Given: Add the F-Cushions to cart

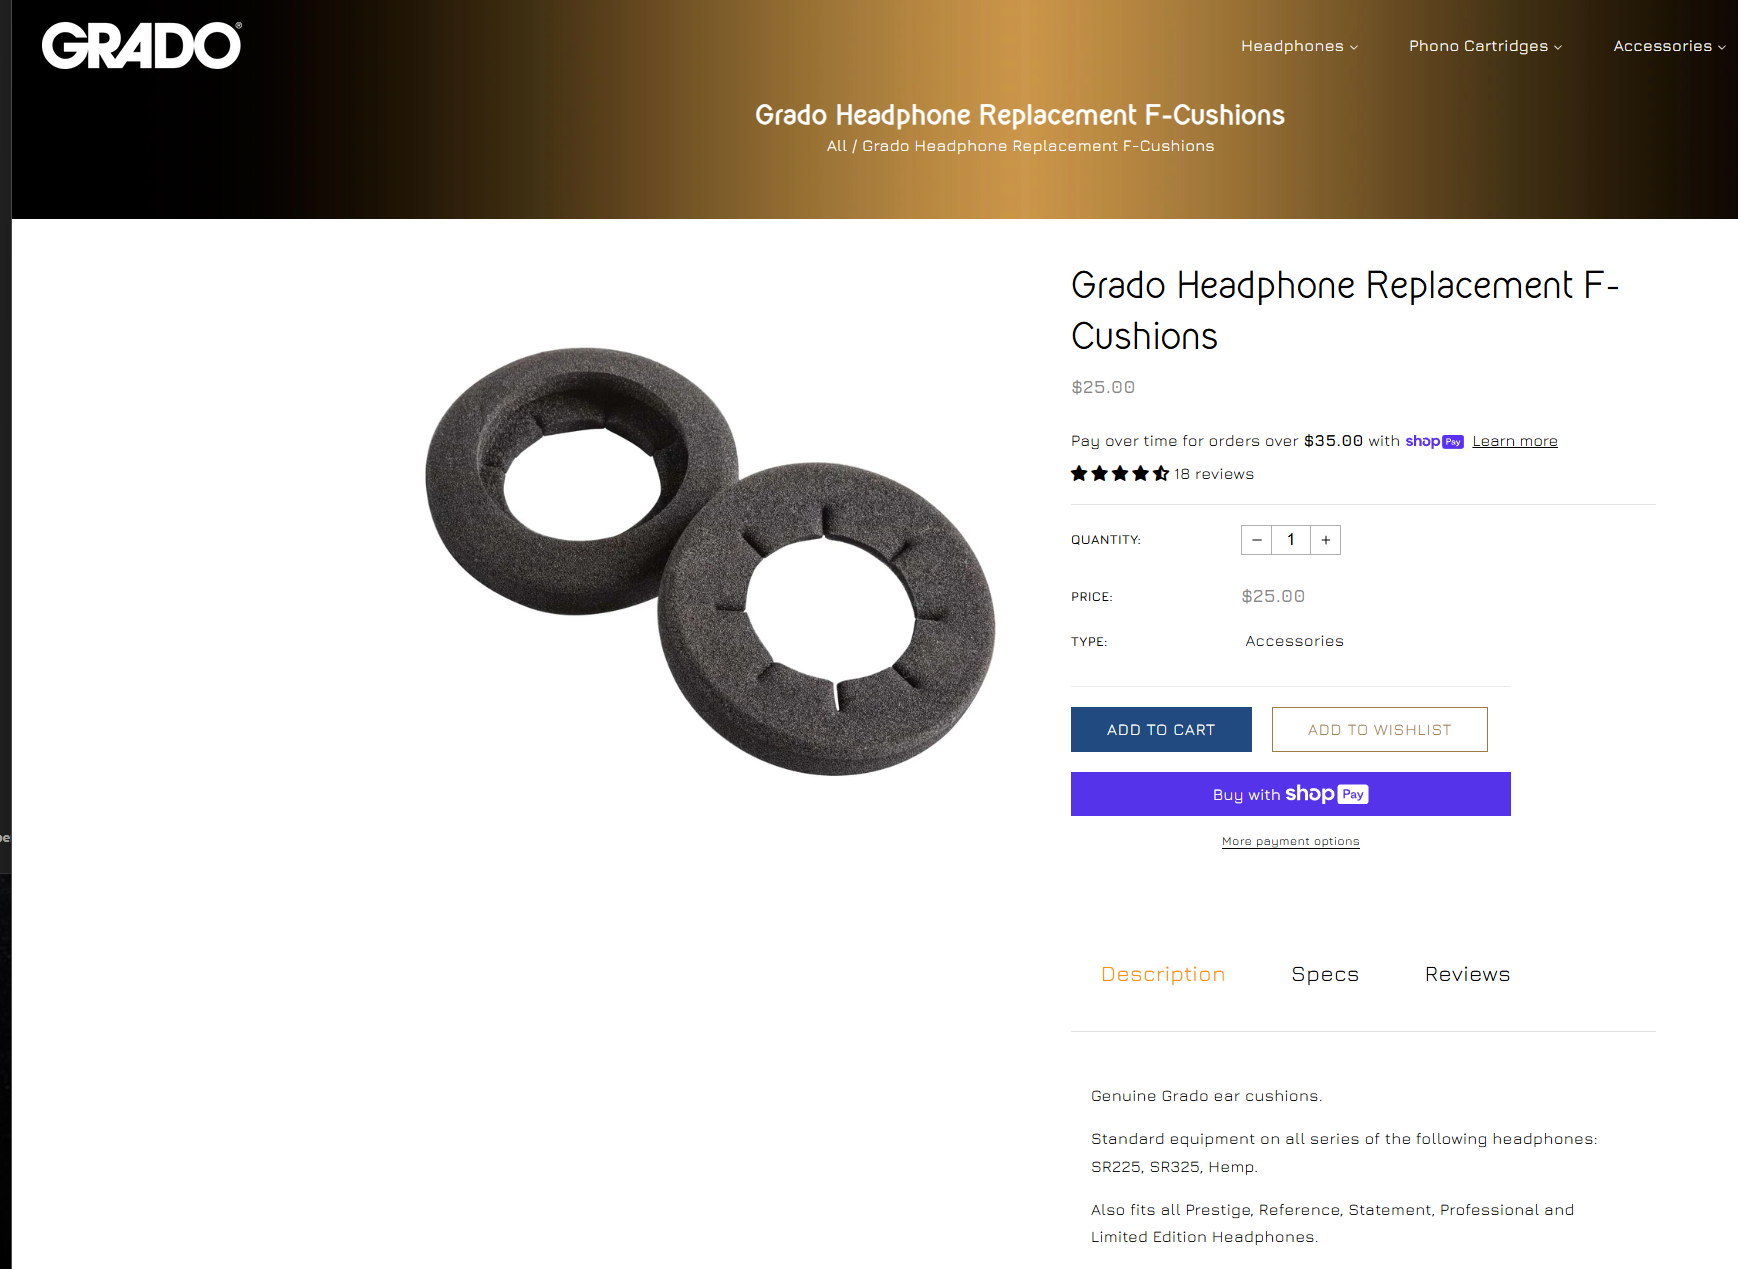Looking at the screenshot, I should [x=1160, y=730].
